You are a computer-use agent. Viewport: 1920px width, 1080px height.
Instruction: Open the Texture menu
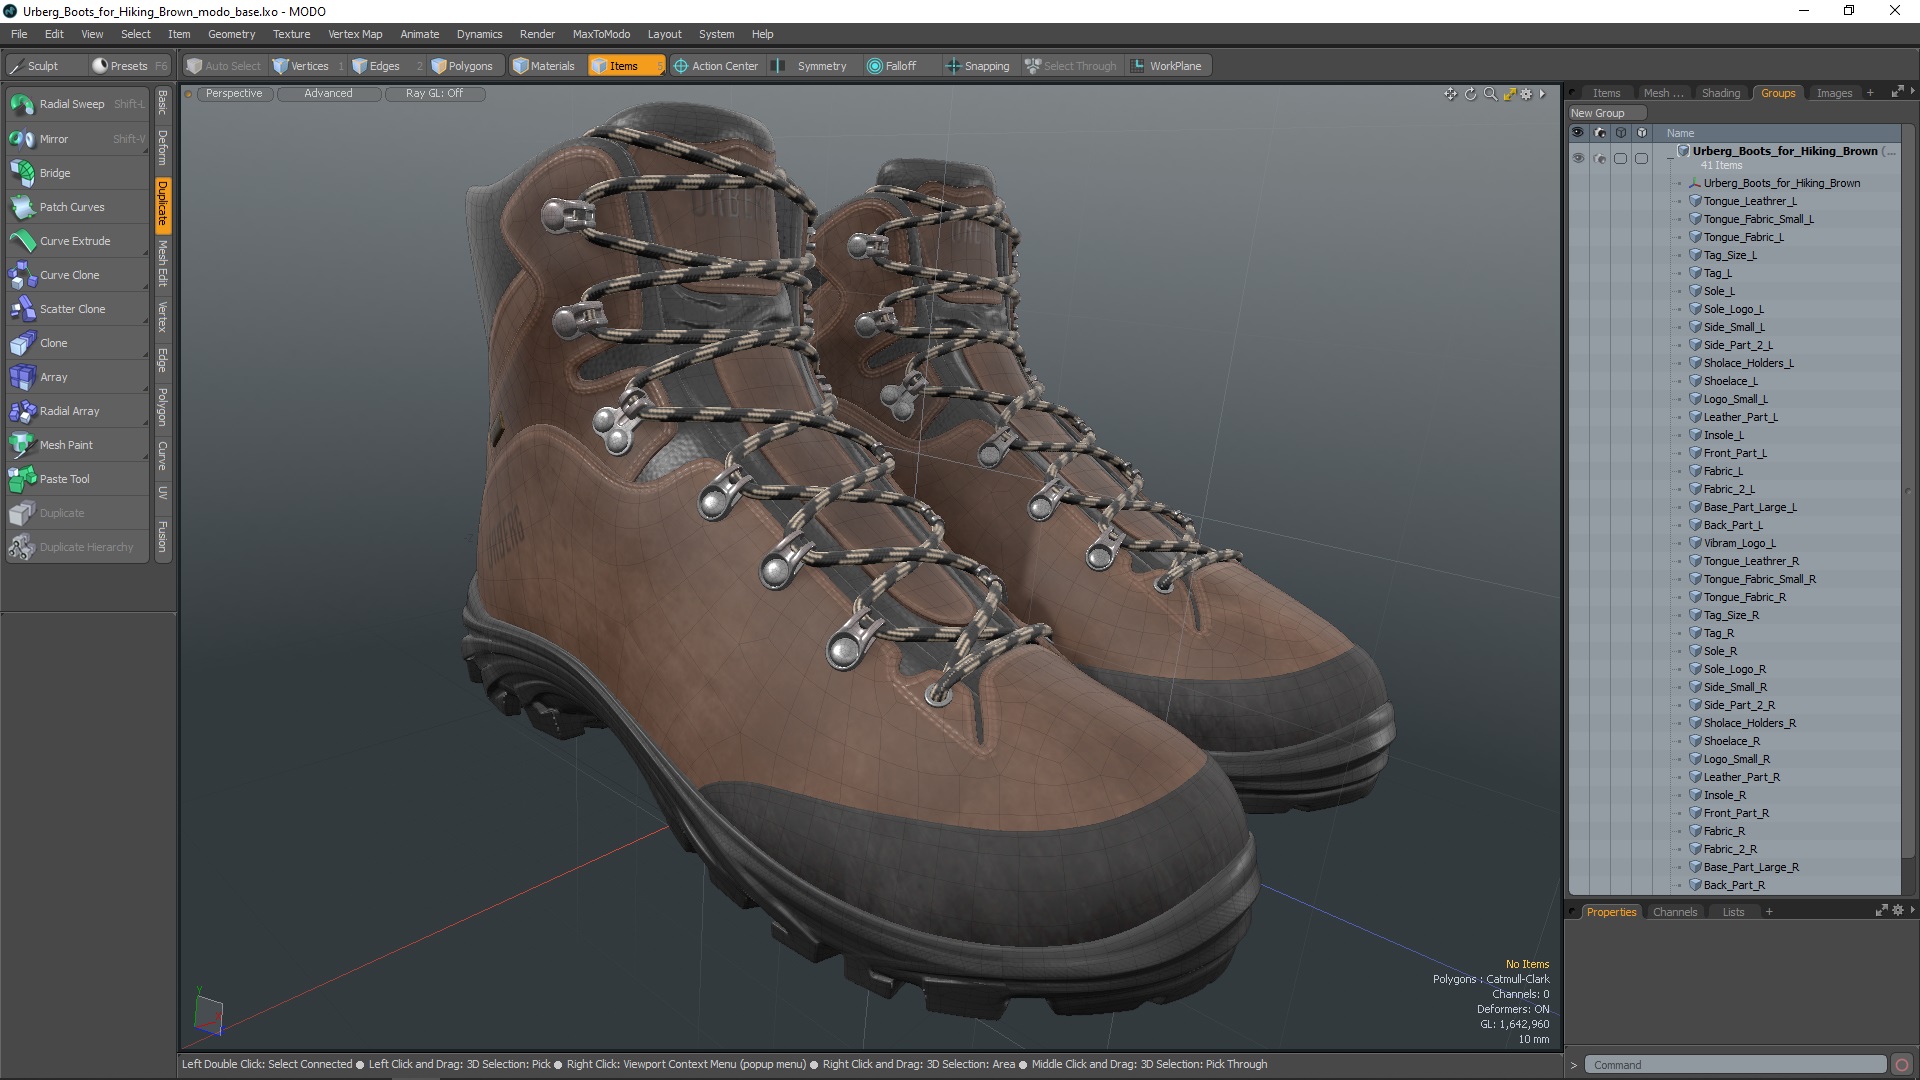click(291, 34)
